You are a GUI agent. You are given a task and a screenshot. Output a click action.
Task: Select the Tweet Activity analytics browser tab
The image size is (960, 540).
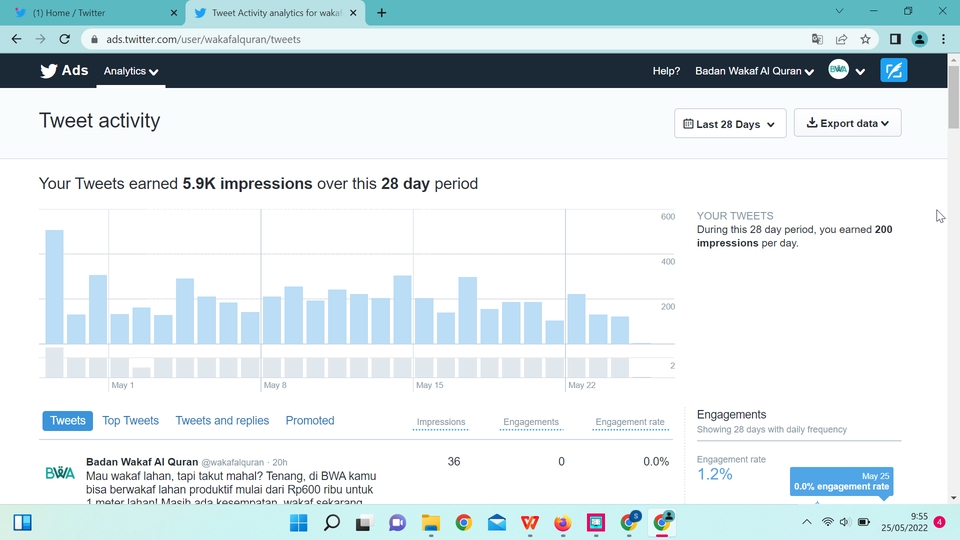tap(276, 13)
